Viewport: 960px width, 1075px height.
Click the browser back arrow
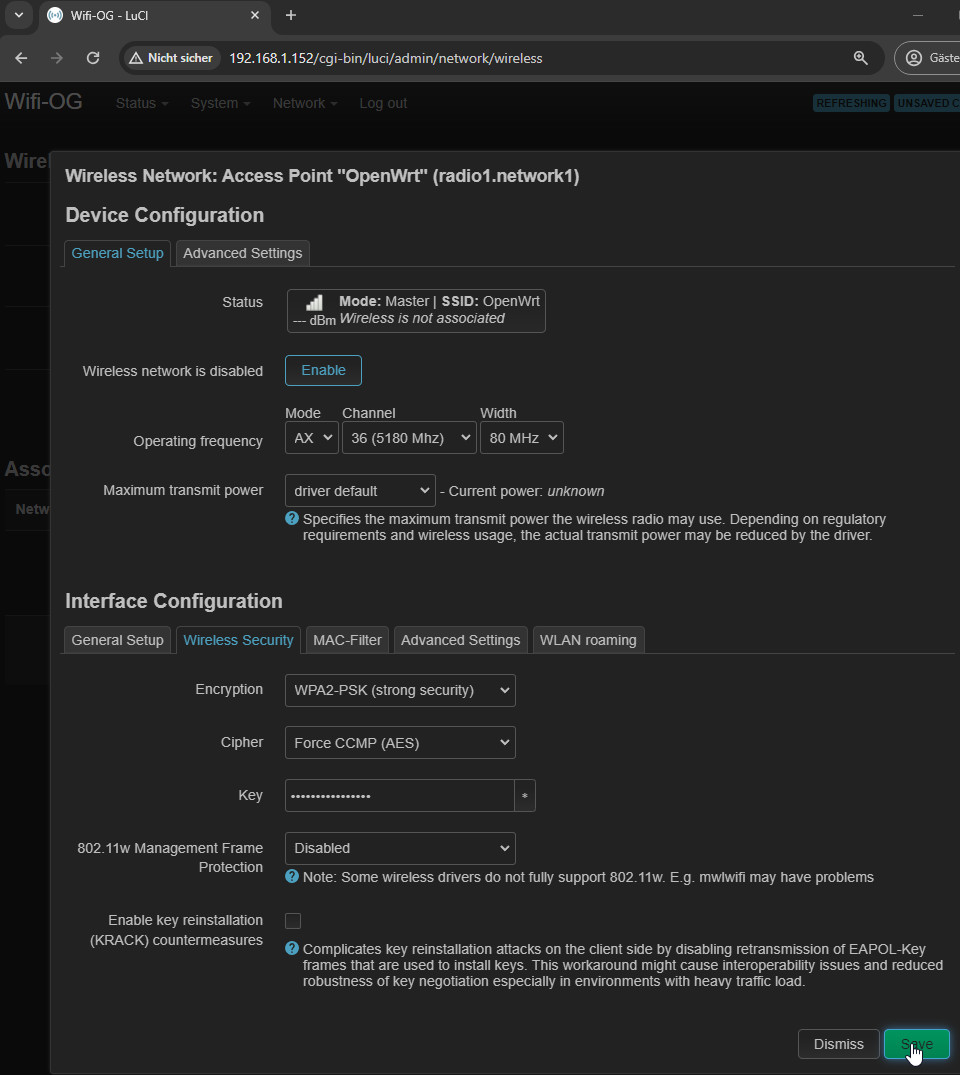click(21, 58)
